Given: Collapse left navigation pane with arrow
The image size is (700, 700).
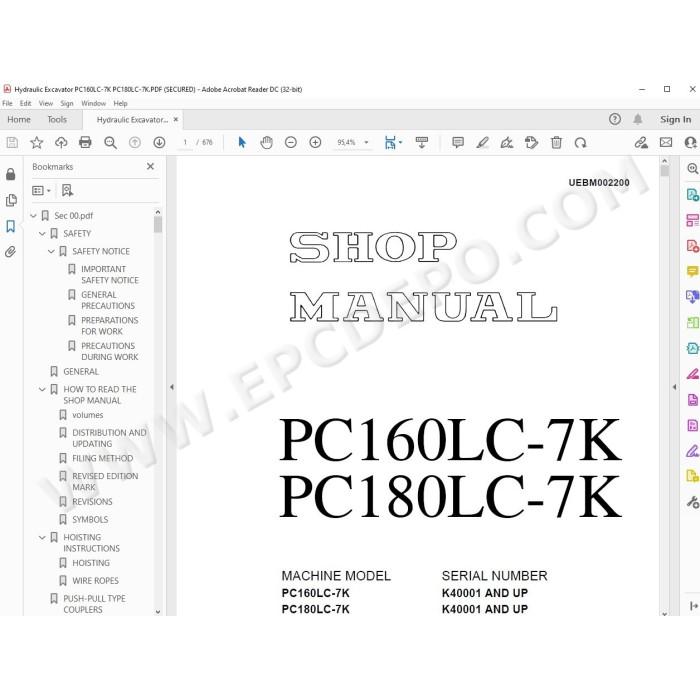Looking at the screenshot, I should [x=172, y=387].
